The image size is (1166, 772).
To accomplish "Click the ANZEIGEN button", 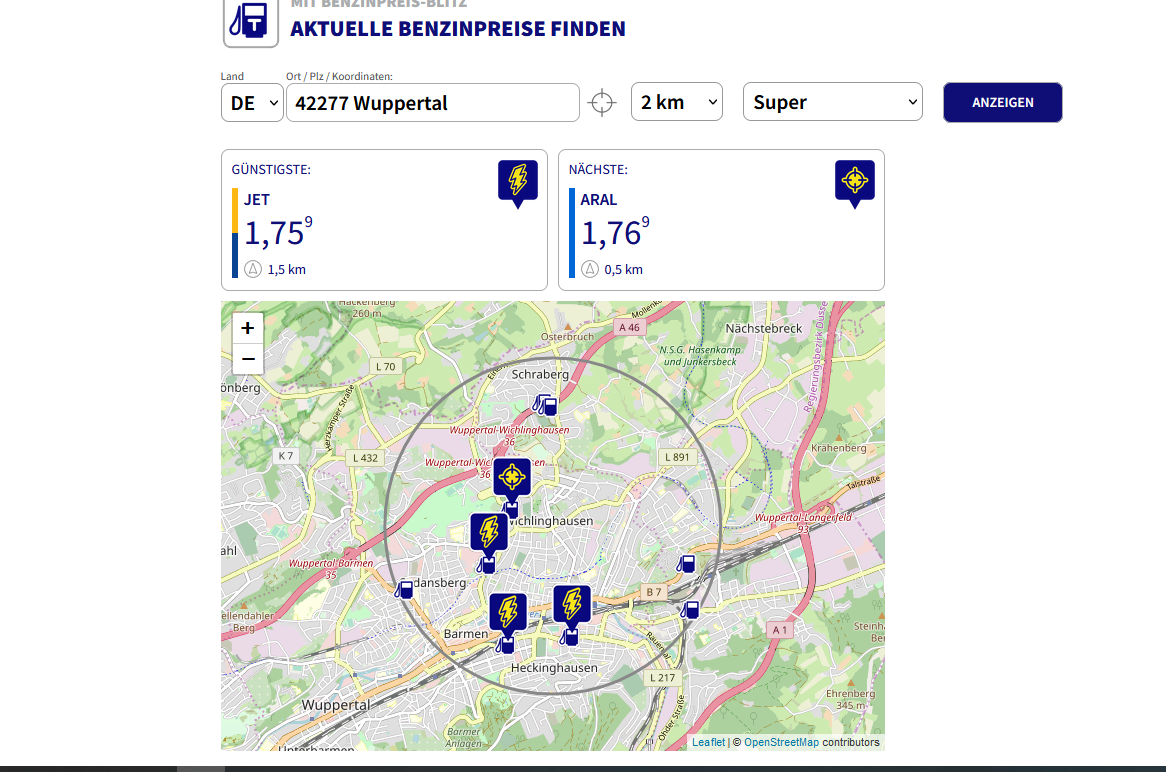I will pyautogui.click(x=1002, y=103).
